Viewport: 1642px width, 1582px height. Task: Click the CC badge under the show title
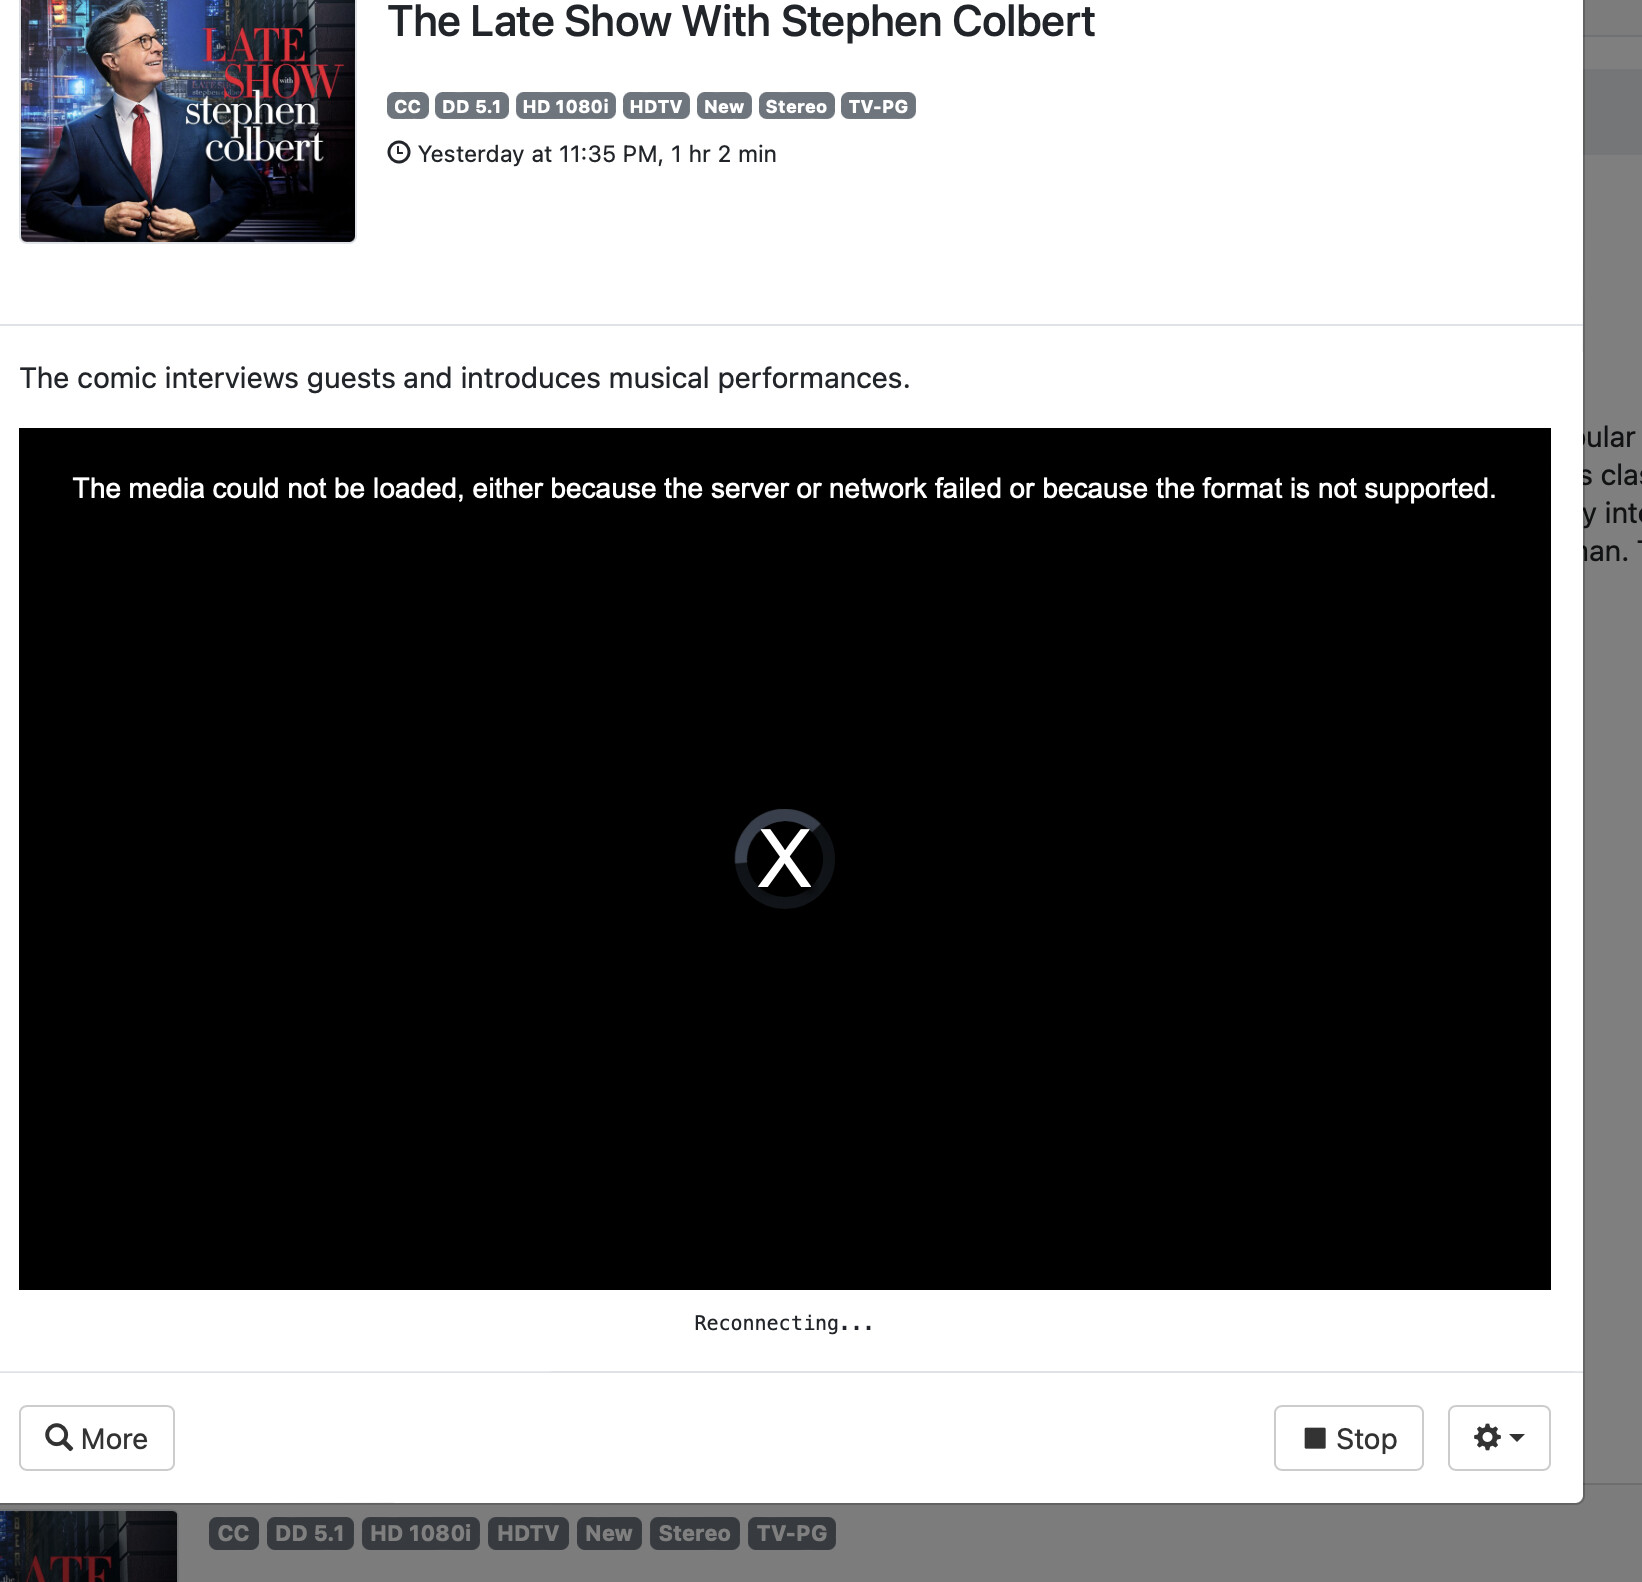tap(407, 106)
